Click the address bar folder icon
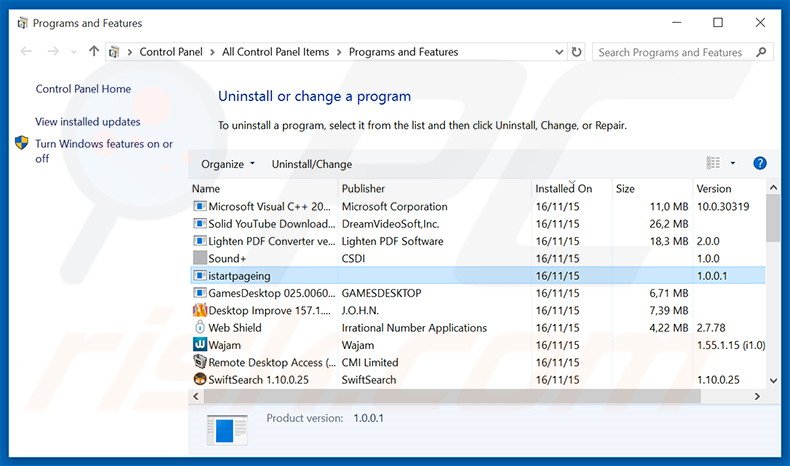The height and width of the screenshot is (466, 790). pos(114,52)
